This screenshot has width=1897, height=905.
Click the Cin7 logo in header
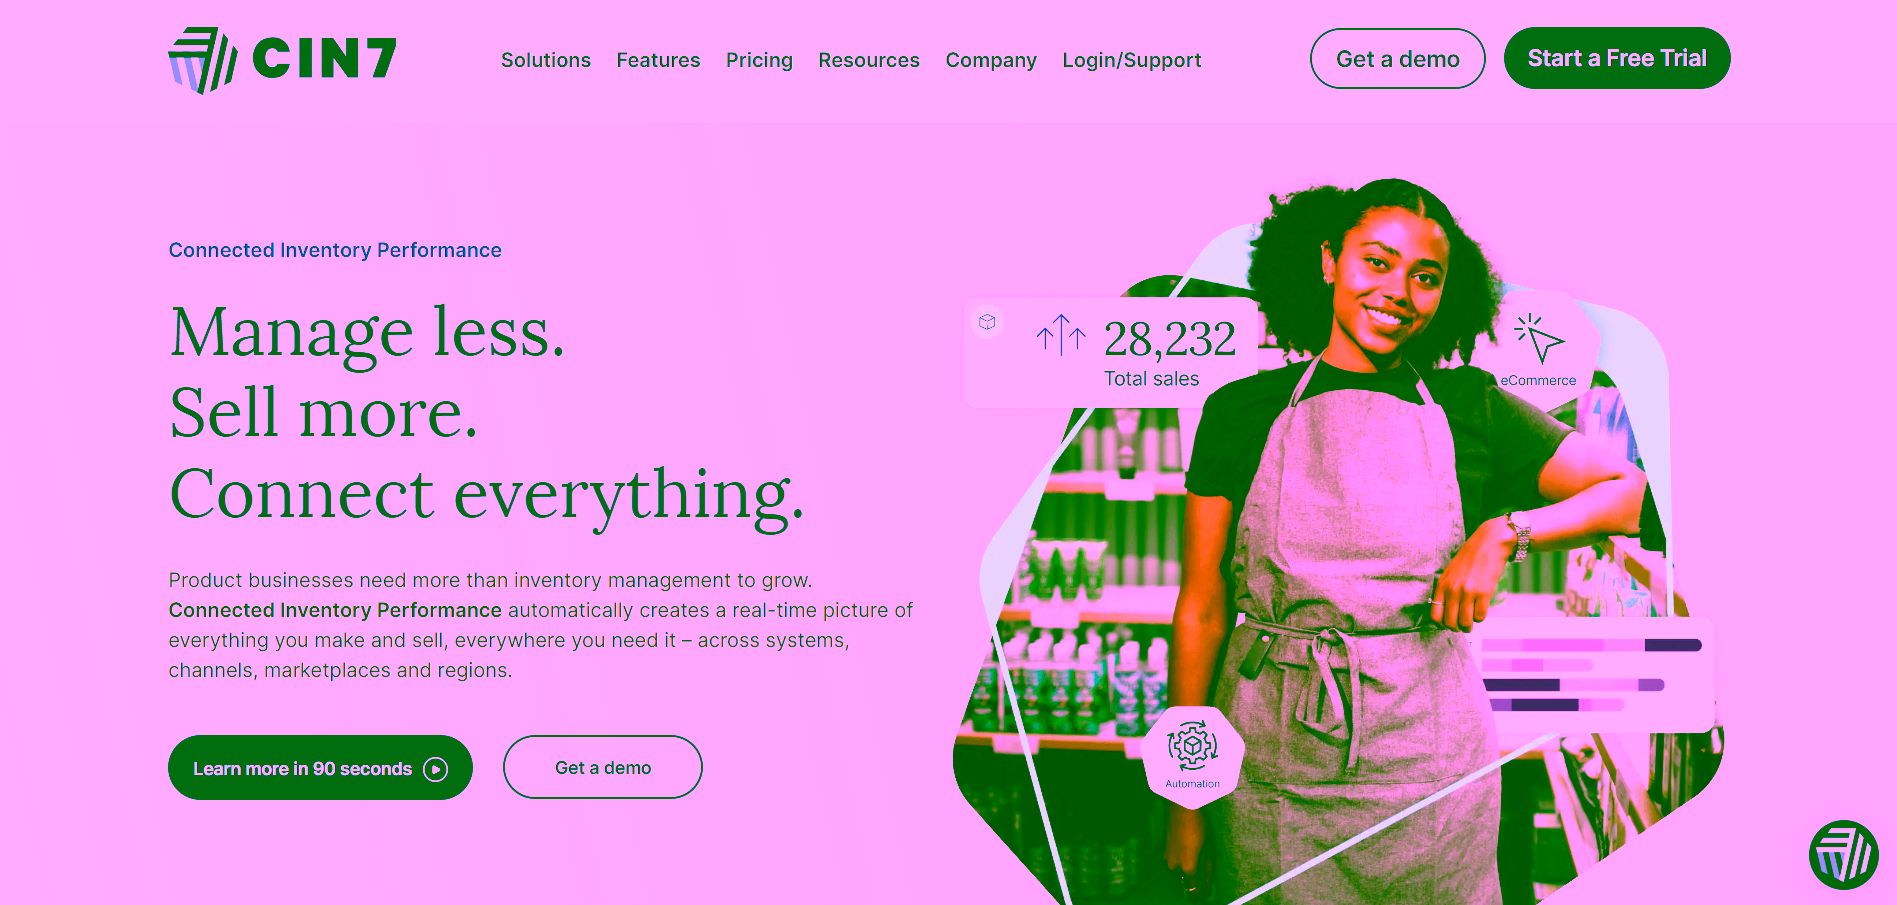pyautogui.click(x=283, y=60)
